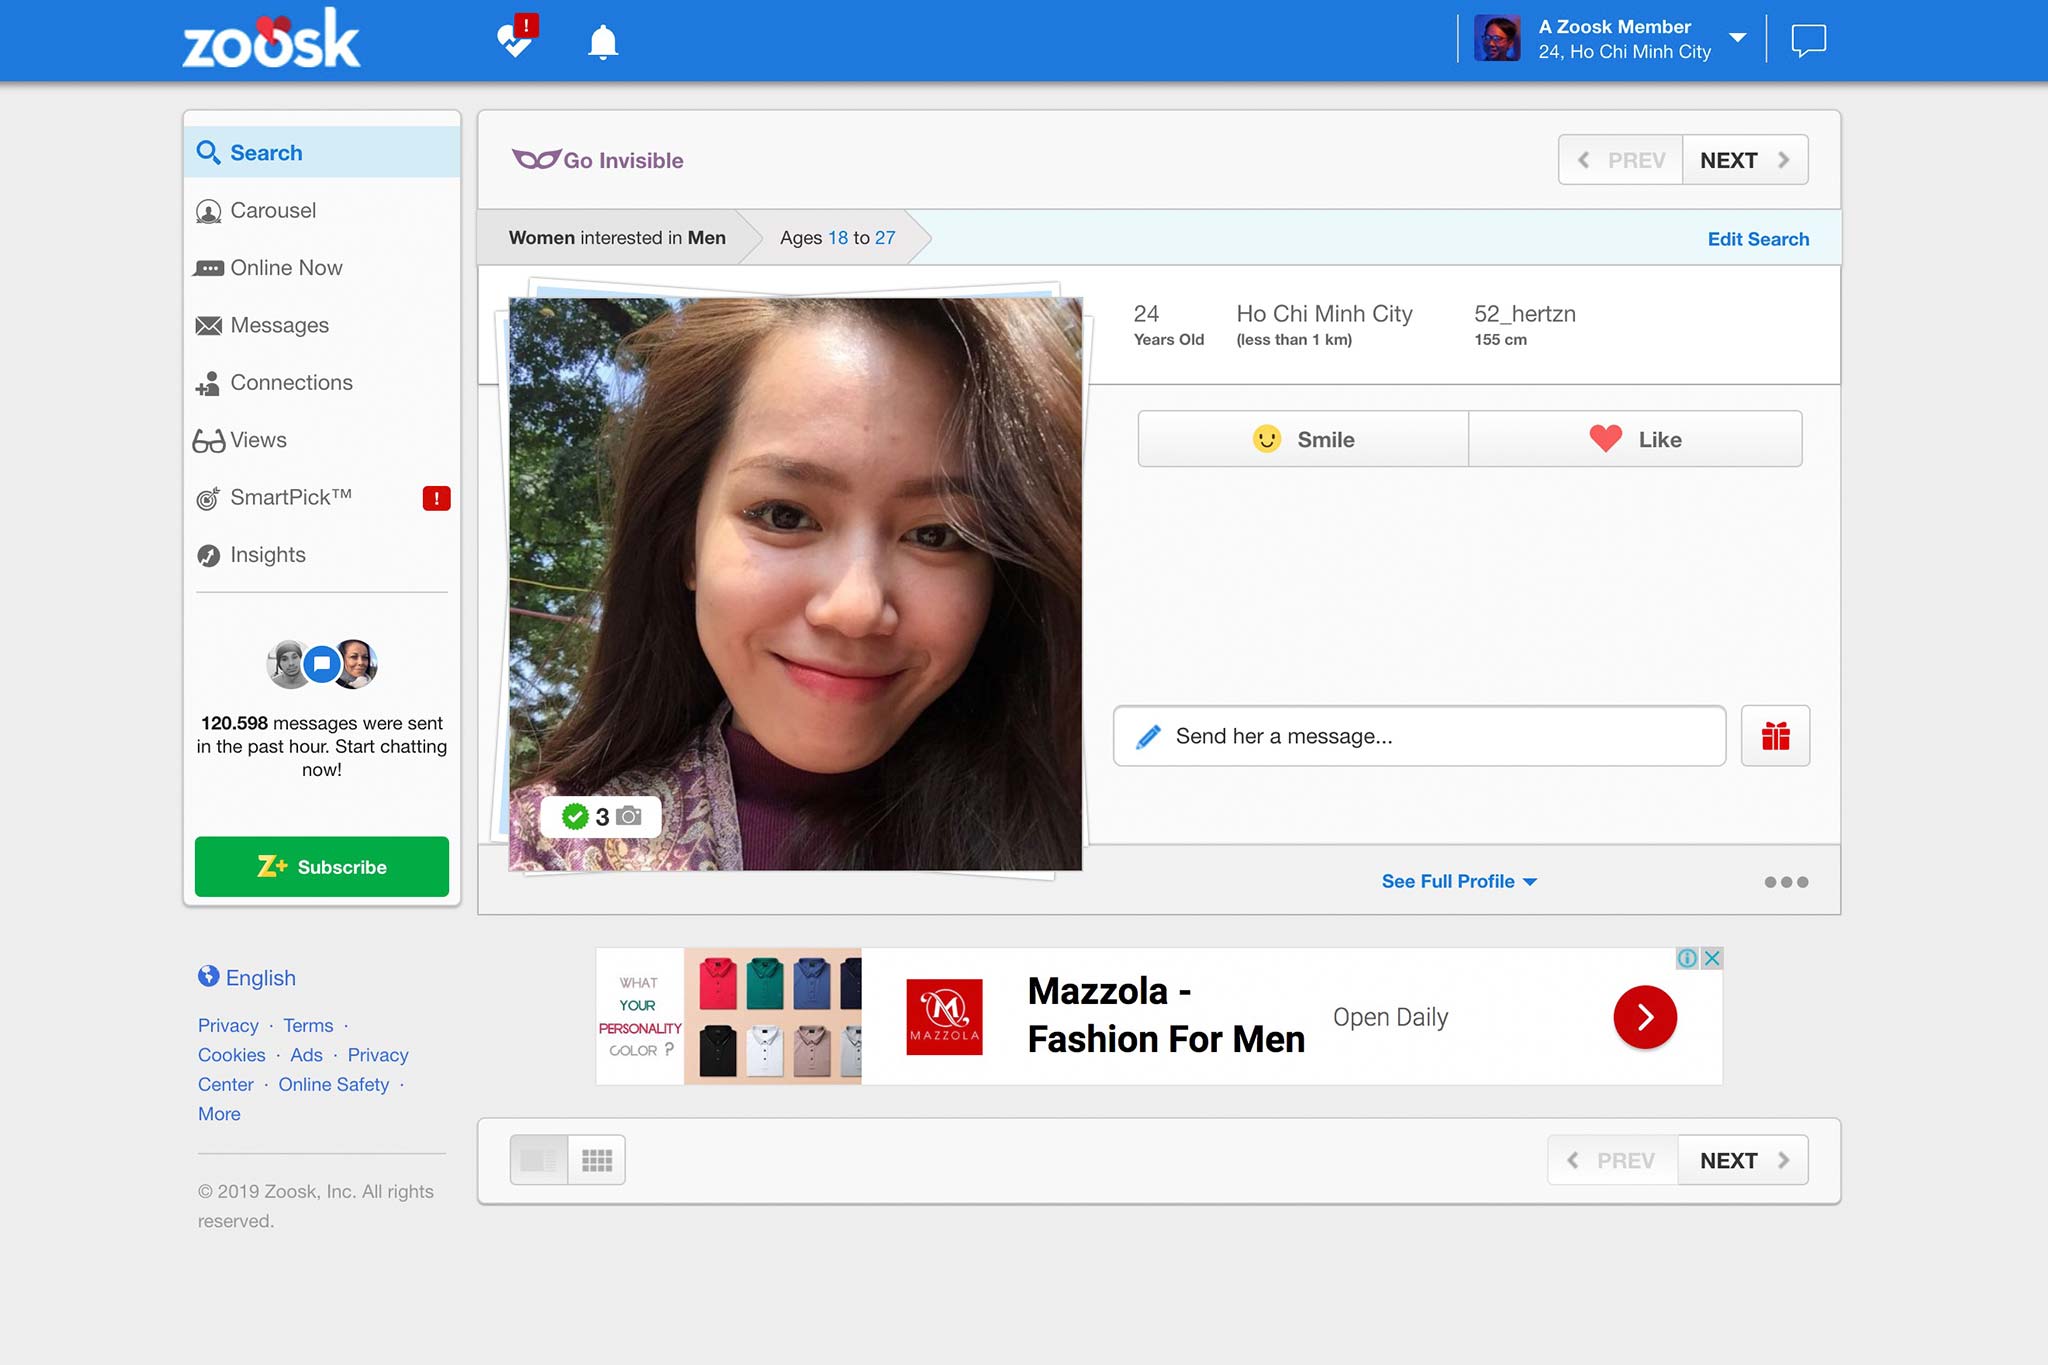Go to Online Now
The image size is (2048, 1365).
click(x=322, y=267)
